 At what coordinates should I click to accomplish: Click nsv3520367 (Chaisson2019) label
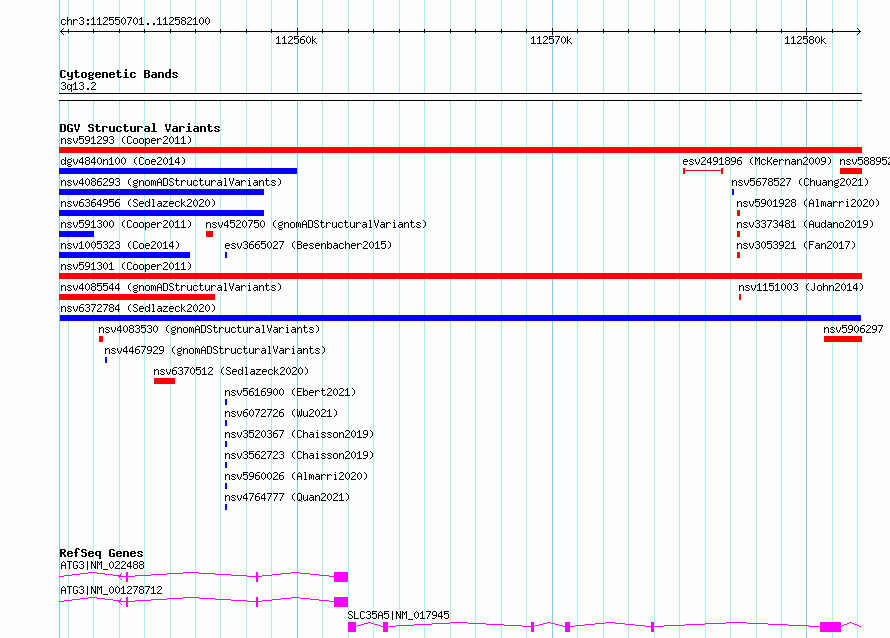point(299,434)
